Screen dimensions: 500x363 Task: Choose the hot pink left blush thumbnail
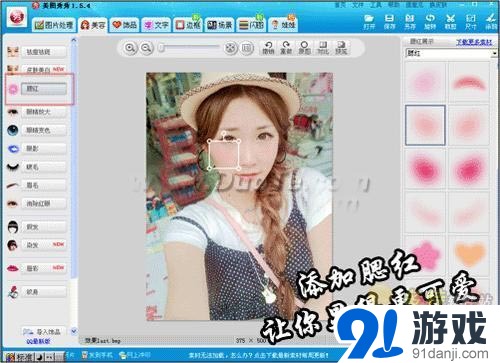point(425,169)
